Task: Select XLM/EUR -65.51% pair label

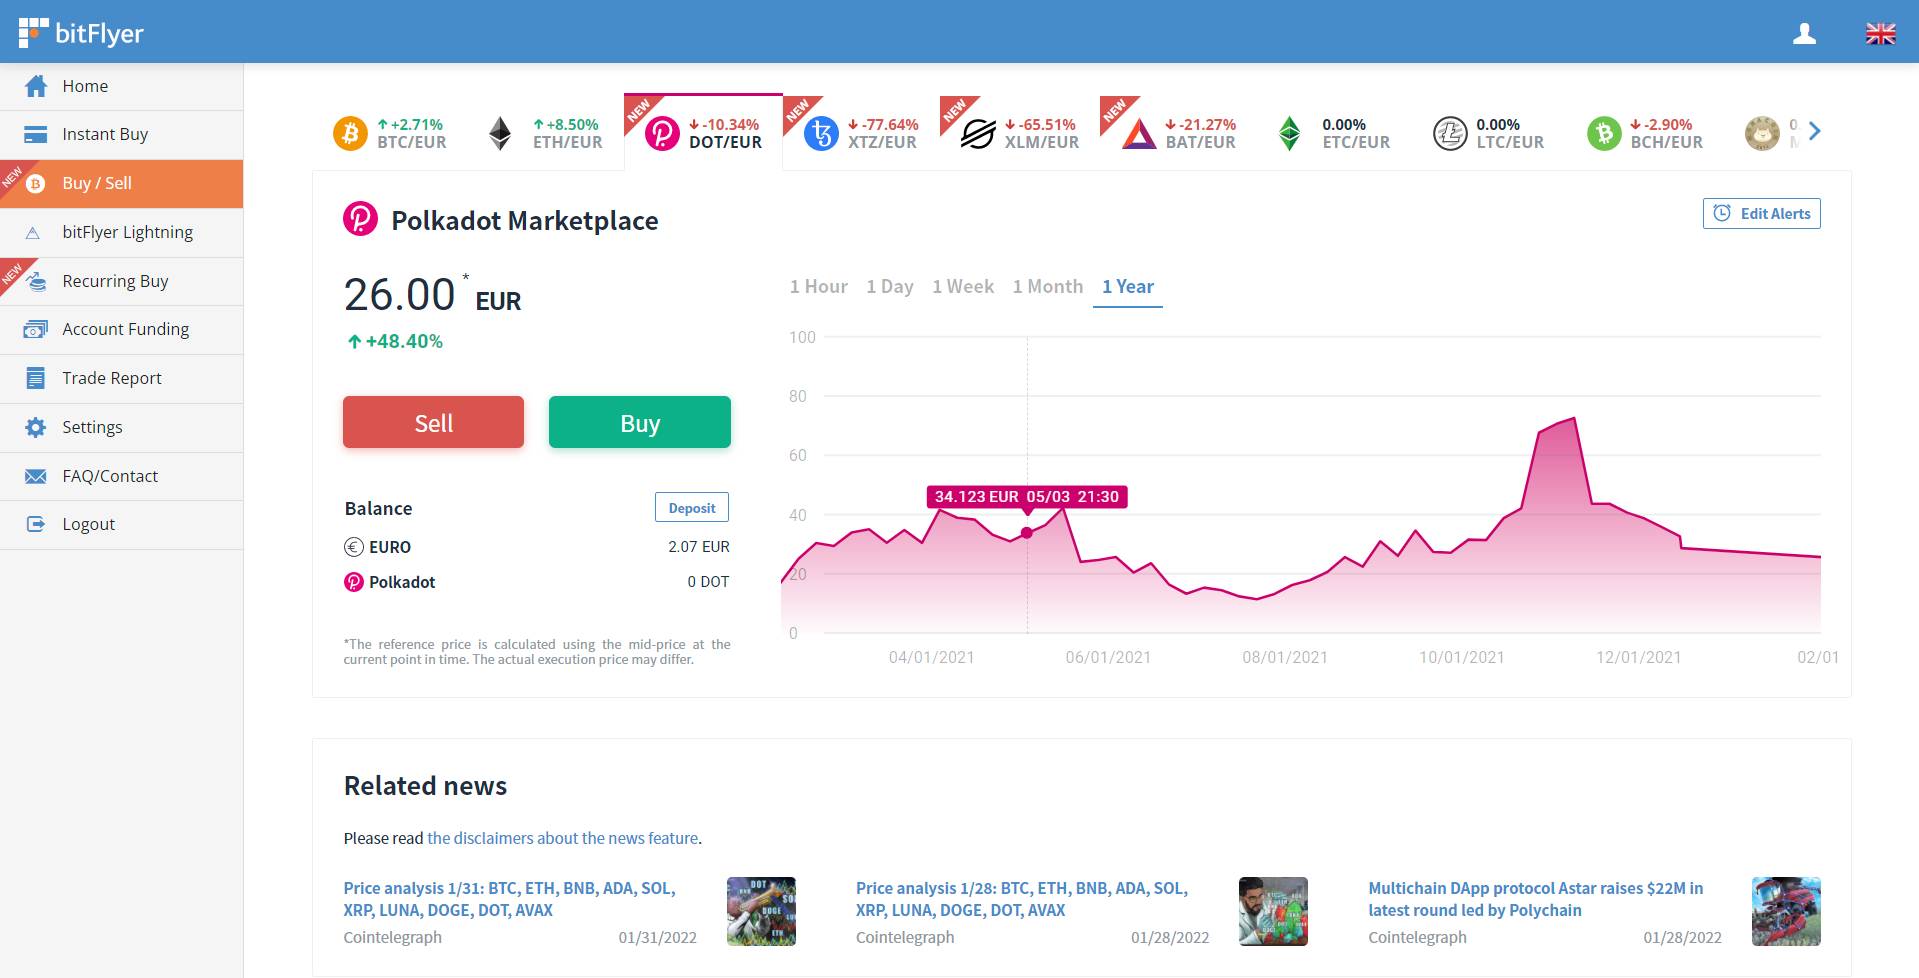Action: (1042, 133)
